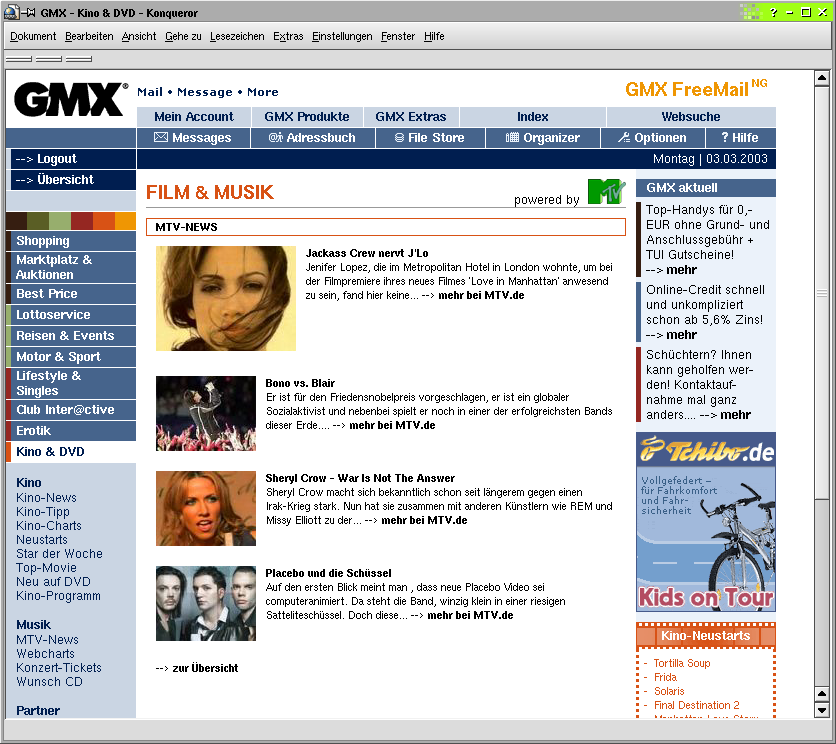Switch to the Index tab
Viewport: 836px width, 744px height.
click(533, 117)
